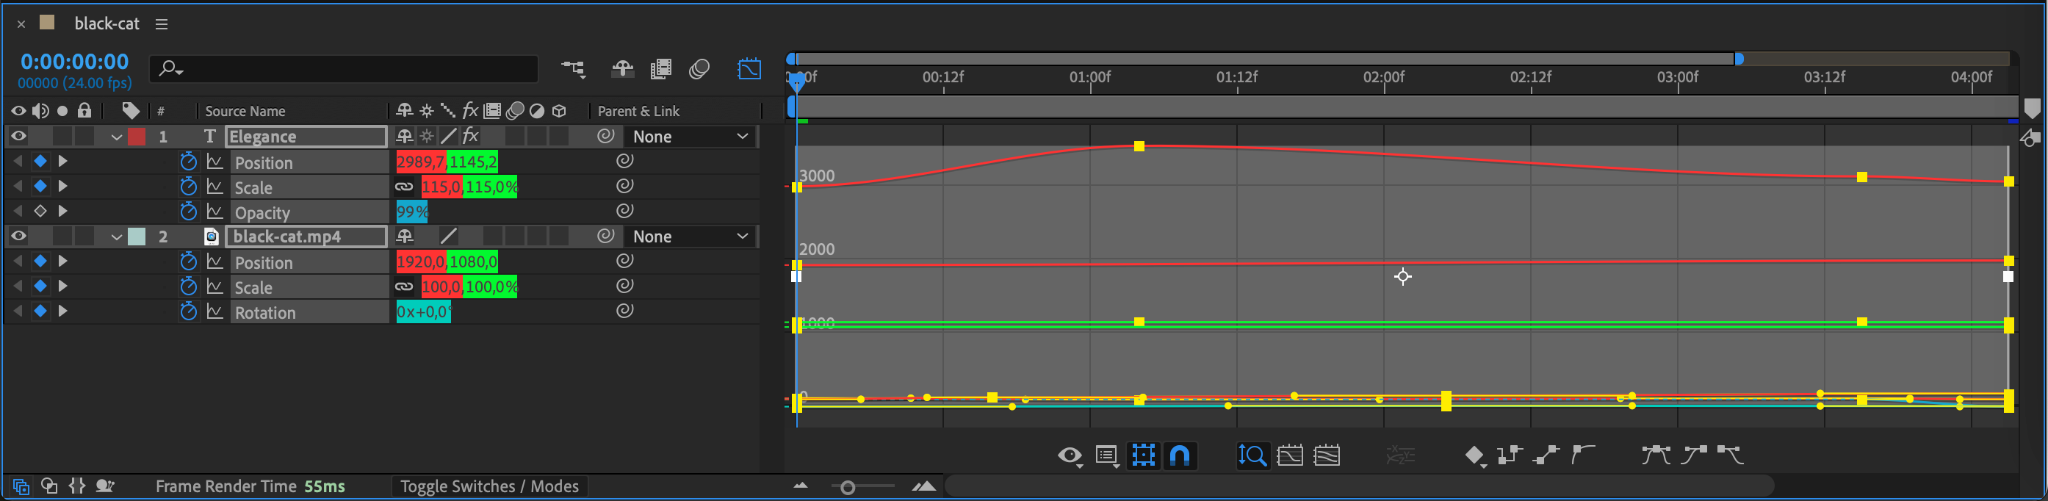
Task: Collapse the Elegance layer properties
Action: pyautogui.click(x=117, y=137)
